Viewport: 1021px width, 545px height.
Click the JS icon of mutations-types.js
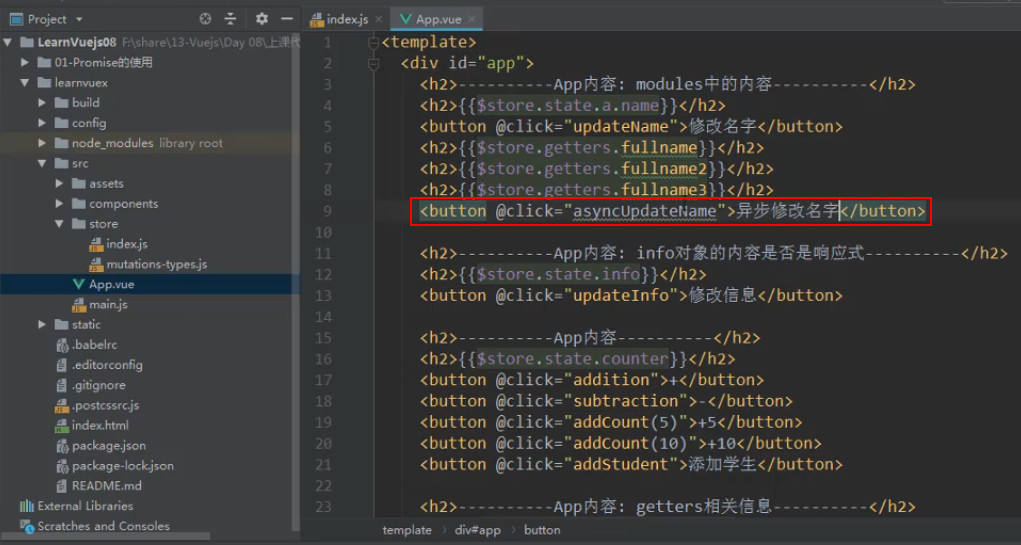[96, 264]
